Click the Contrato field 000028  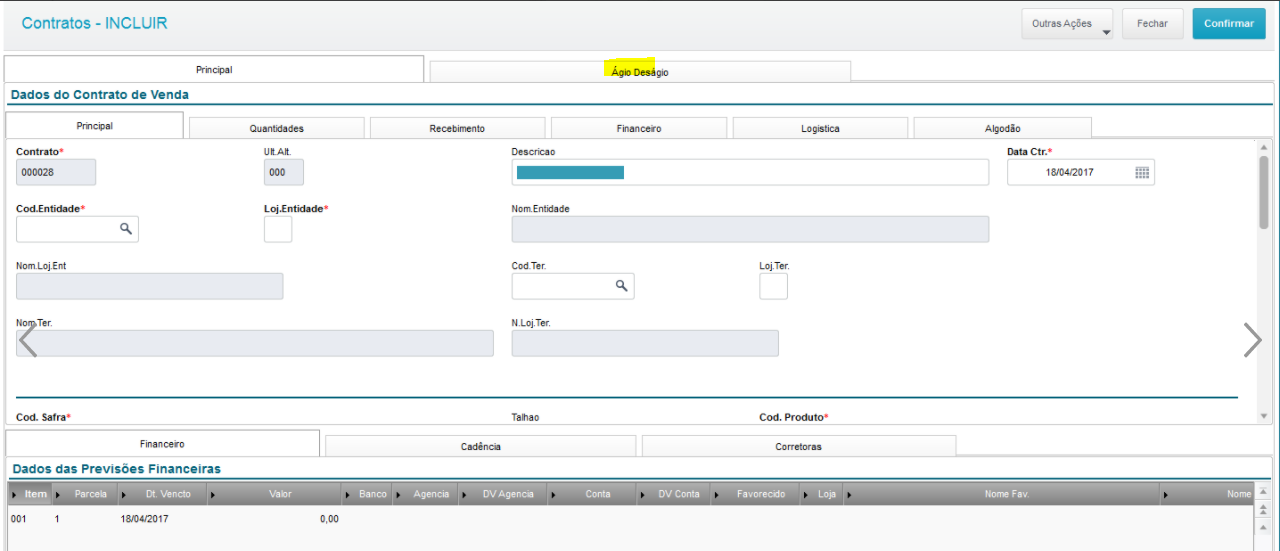(x=56, y=172)
